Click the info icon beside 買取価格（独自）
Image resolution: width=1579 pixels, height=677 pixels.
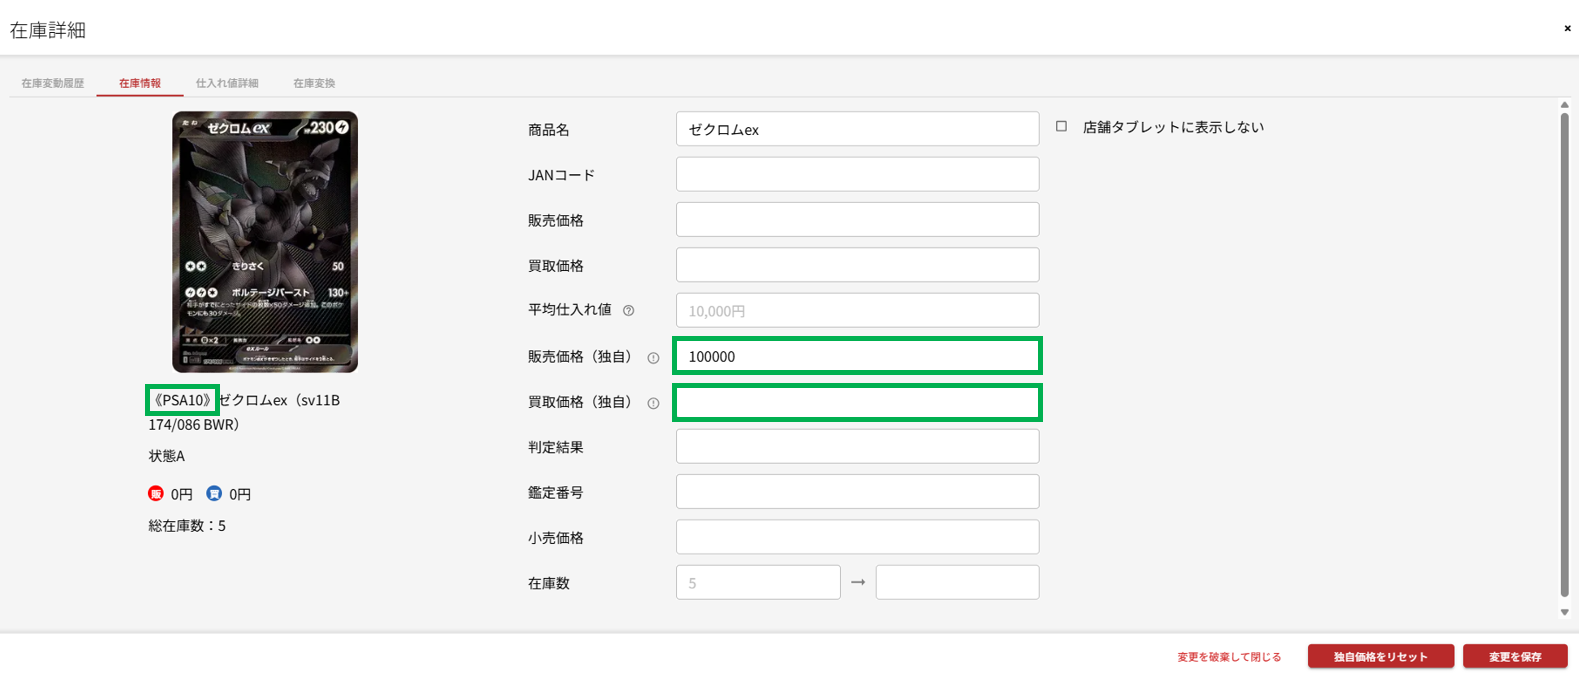653,403
